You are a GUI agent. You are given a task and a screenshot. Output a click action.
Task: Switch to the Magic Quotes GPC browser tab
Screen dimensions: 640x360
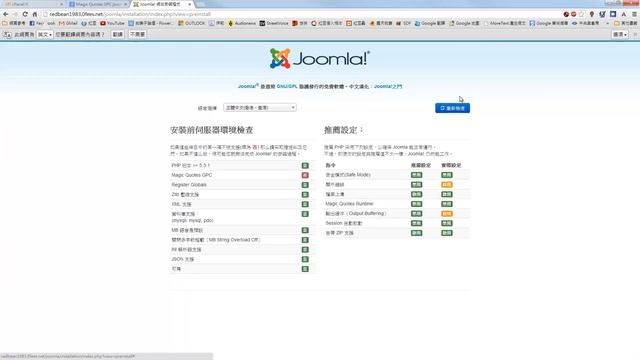98,4
